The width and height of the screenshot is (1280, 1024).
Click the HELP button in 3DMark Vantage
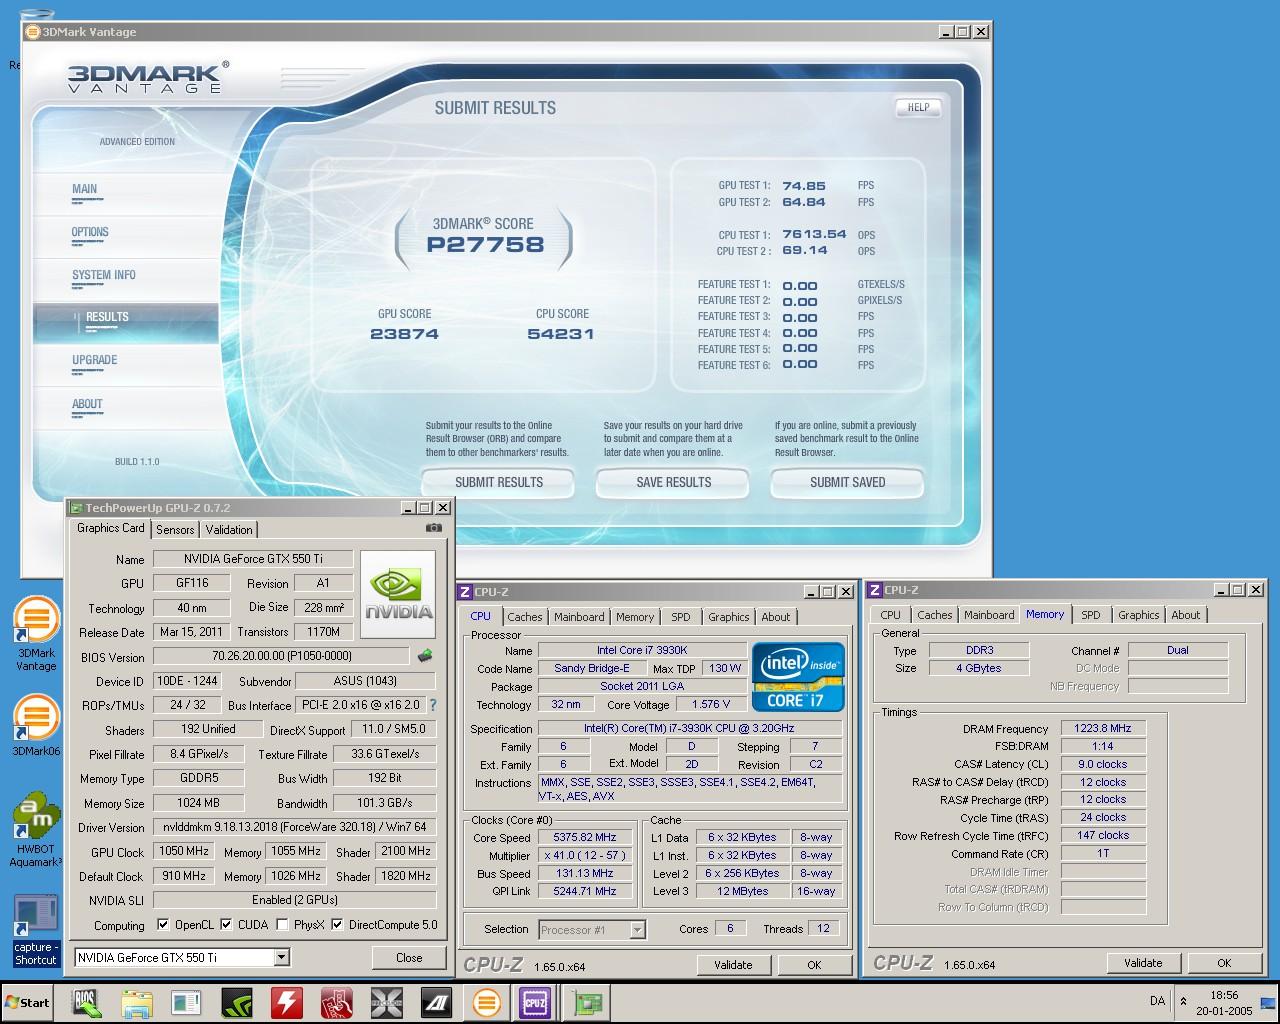coord(918,107)
